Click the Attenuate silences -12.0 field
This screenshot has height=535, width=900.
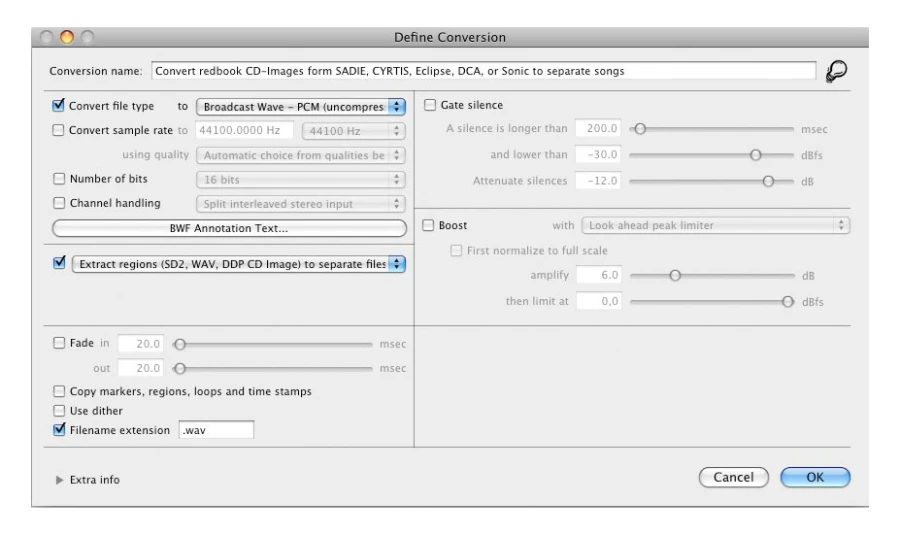(598, 181)
